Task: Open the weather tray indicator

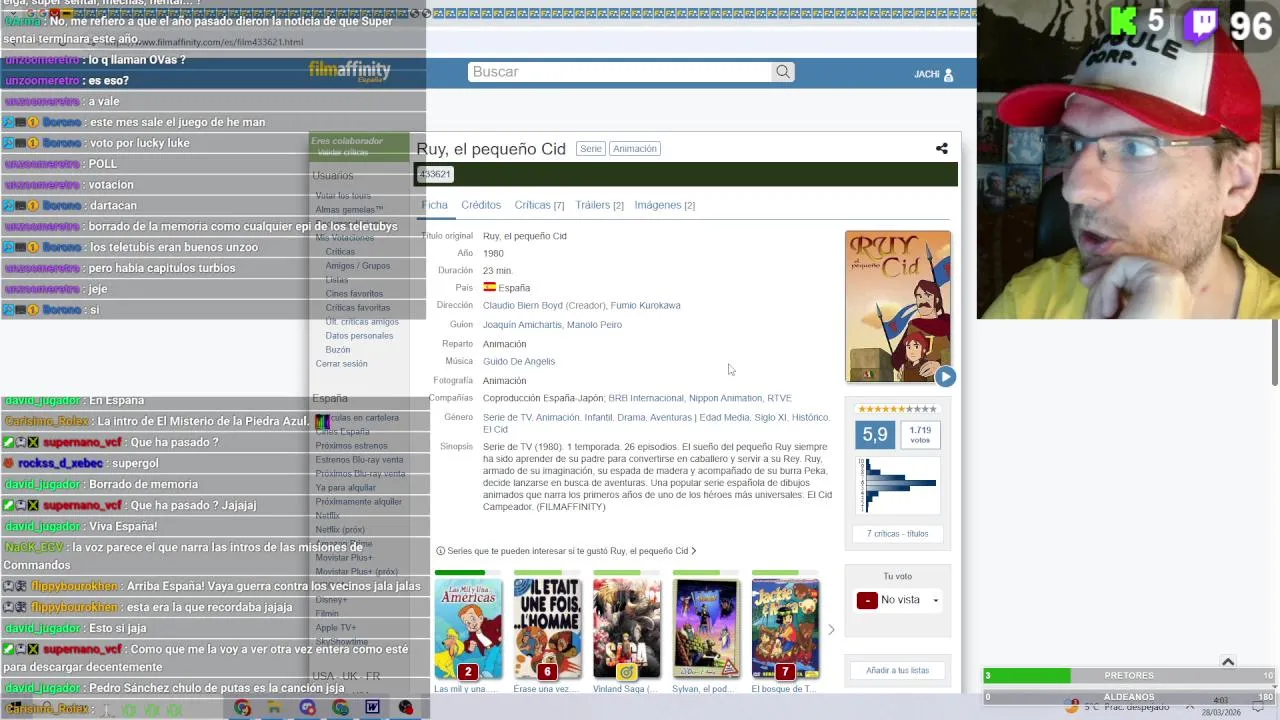Action: click(1119, 708)
